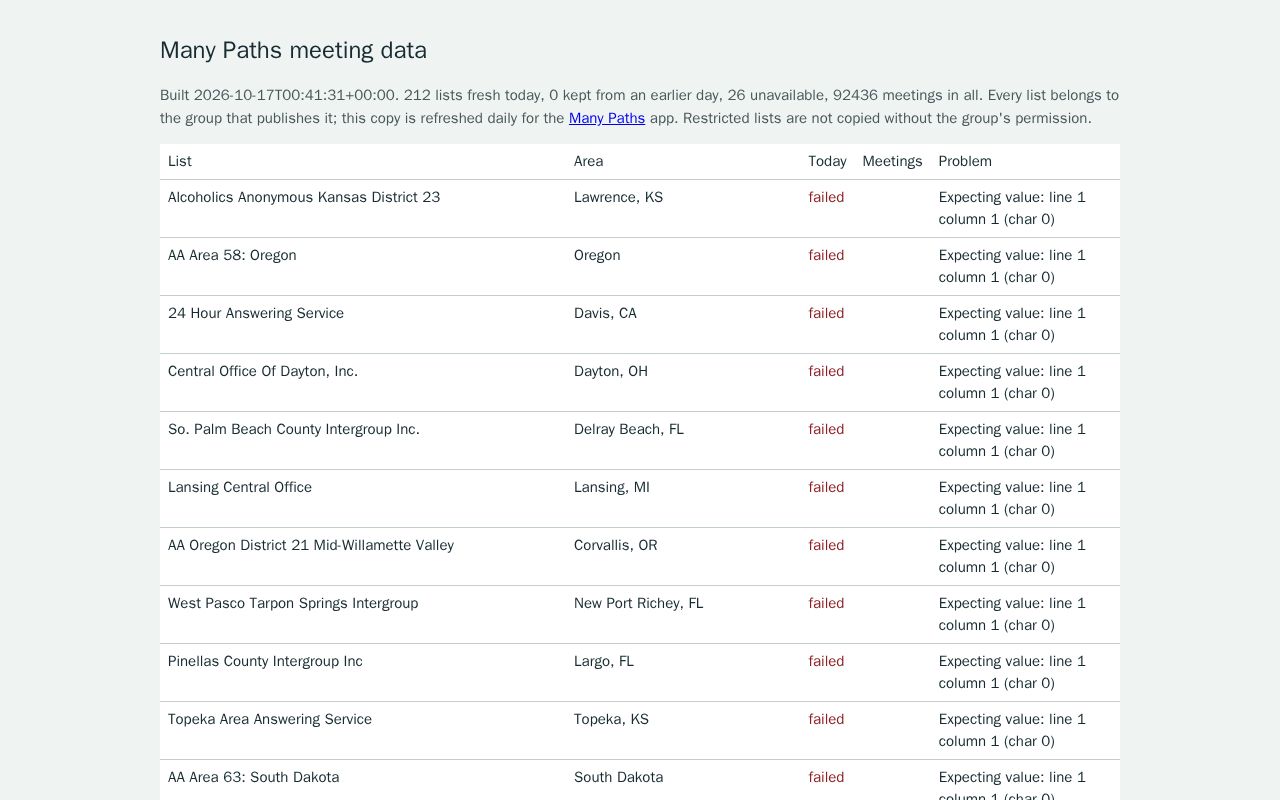This screenshot has height=800, width=1280.
Task: Click the problem message for Central Office Of Dayton
Action: point(1012,382)
